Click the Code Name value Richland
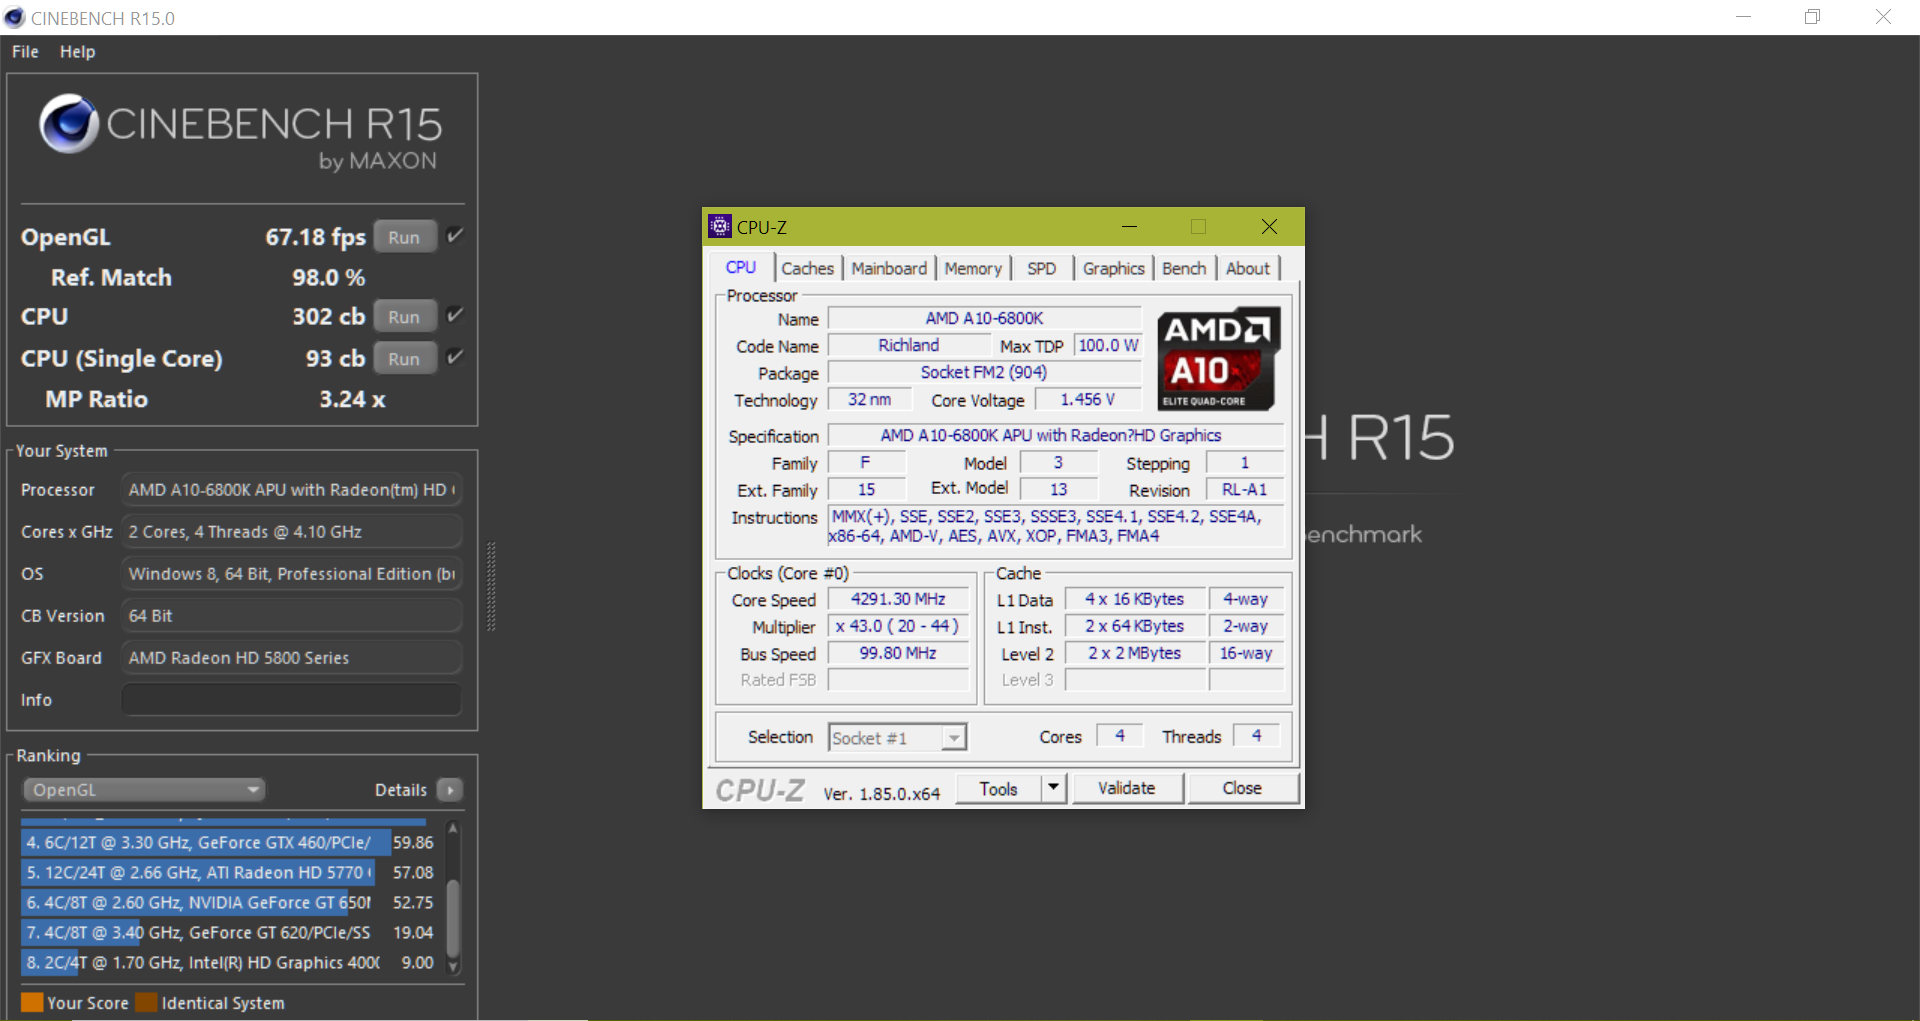 [909, 345]
